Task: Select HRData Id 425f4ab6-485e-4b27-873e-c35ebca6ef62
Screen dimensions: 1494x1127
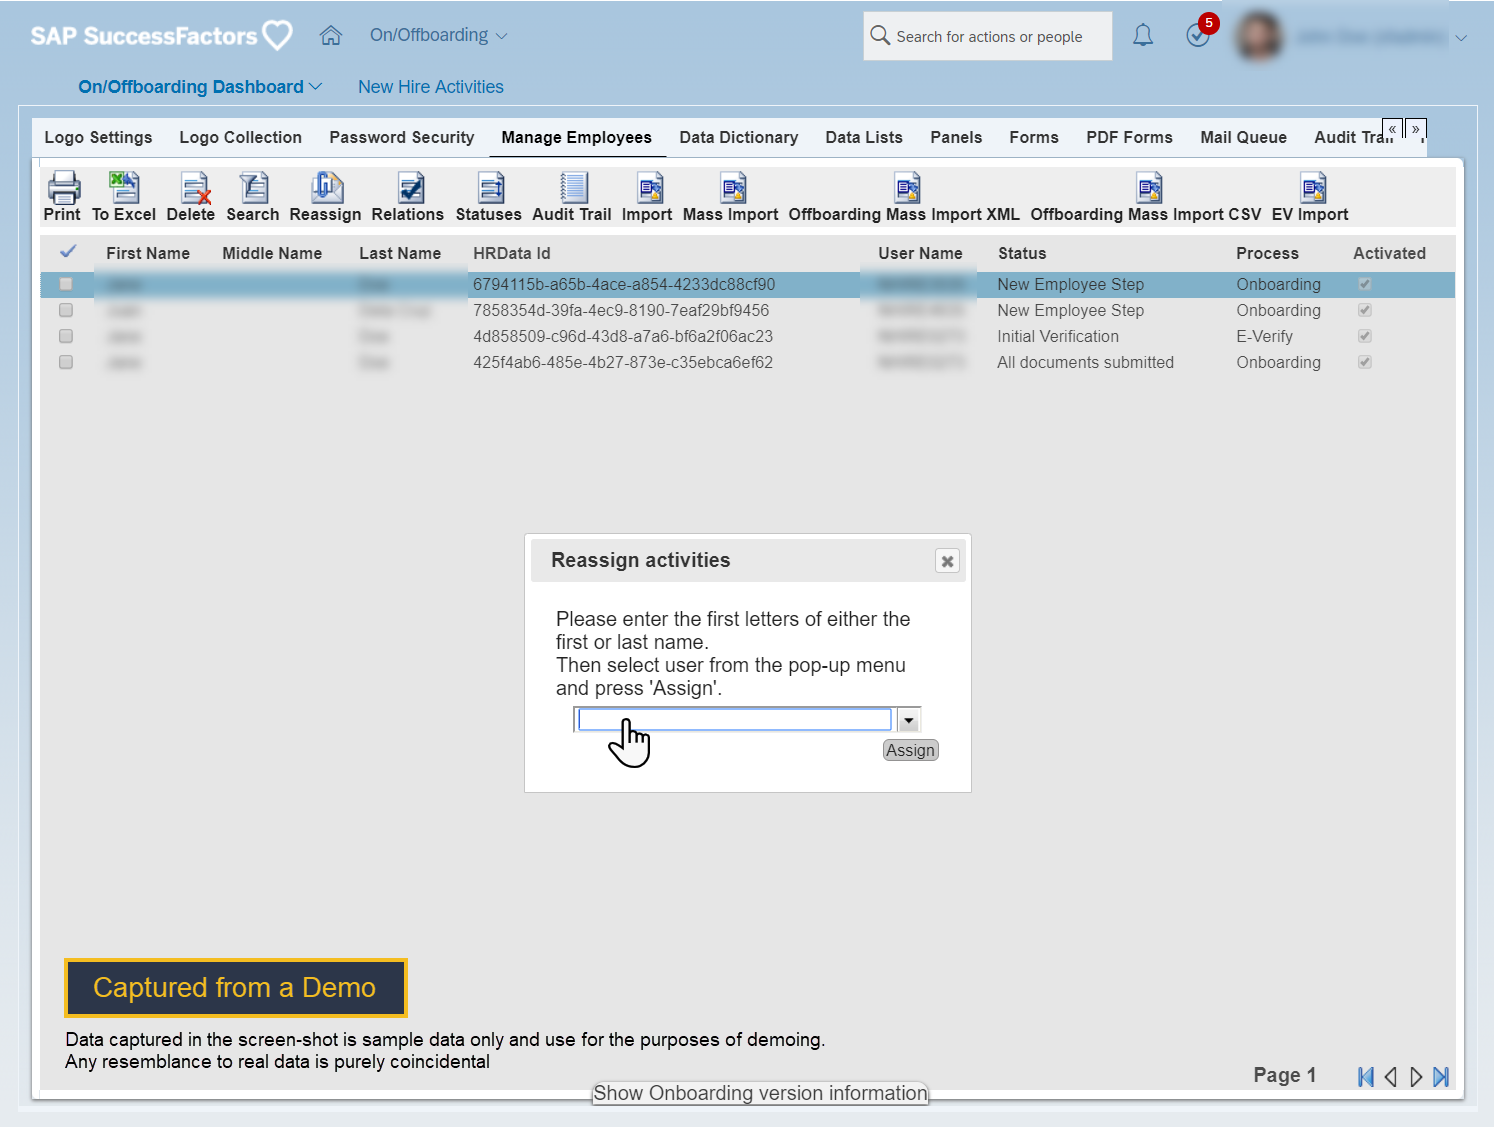Action: pos(623,362)
